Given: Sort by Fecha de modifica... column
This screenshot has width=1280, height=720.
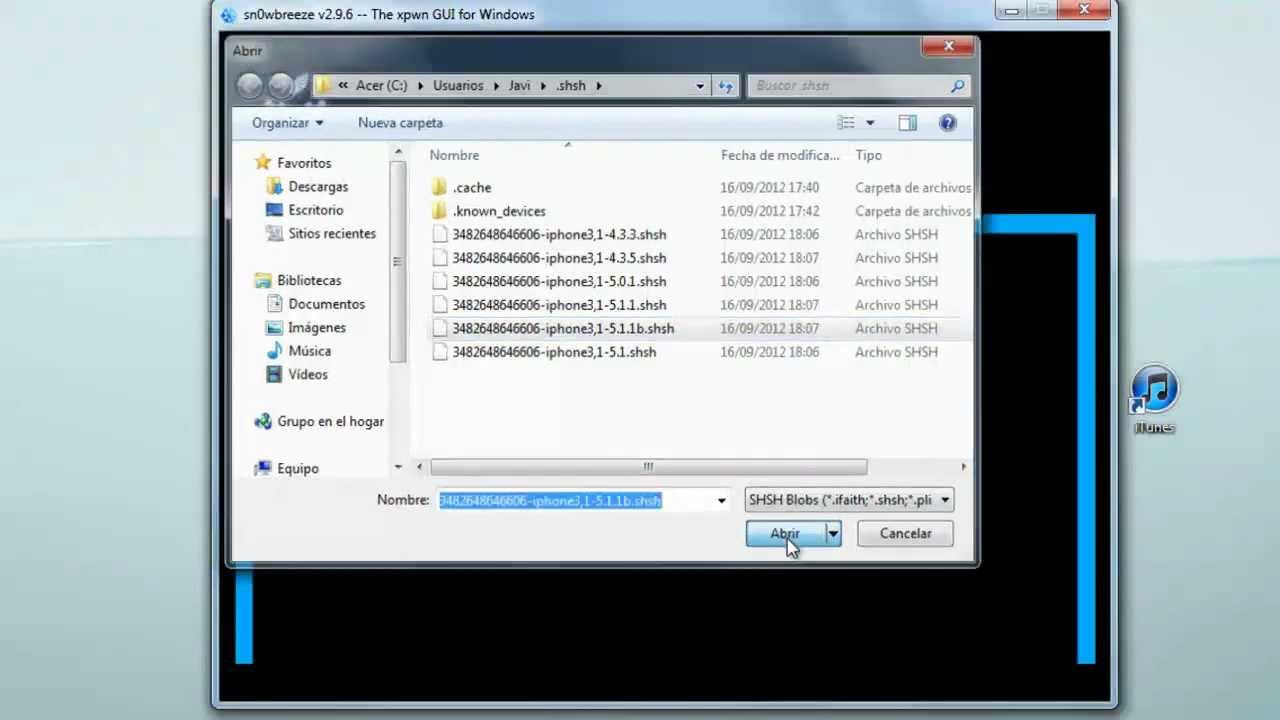Looking at the screenshot, I should pyautogui.click(x=780, y=155).
